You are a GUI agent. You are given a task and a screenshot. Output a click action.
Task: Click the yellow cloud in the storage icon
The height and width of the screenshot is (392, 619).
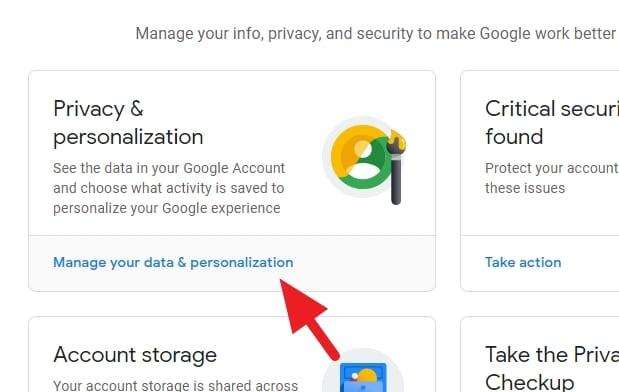[367, 375]
